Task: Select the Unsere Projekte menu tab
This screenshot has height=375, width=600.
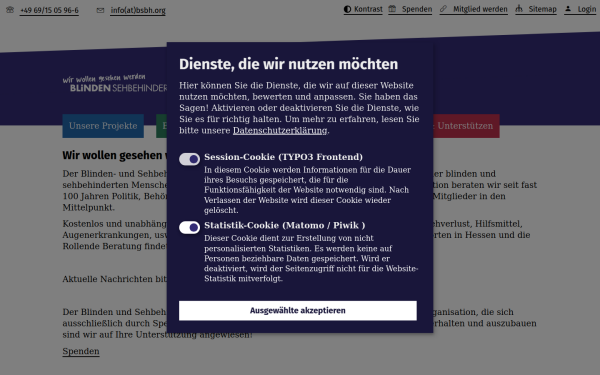Action: point(103,126)
